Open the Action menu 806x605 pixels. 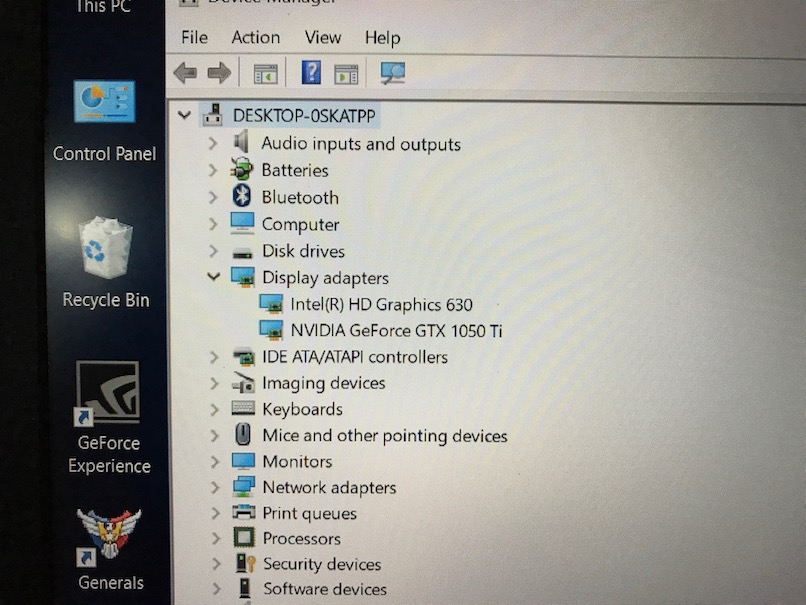(x=255, y=38)
